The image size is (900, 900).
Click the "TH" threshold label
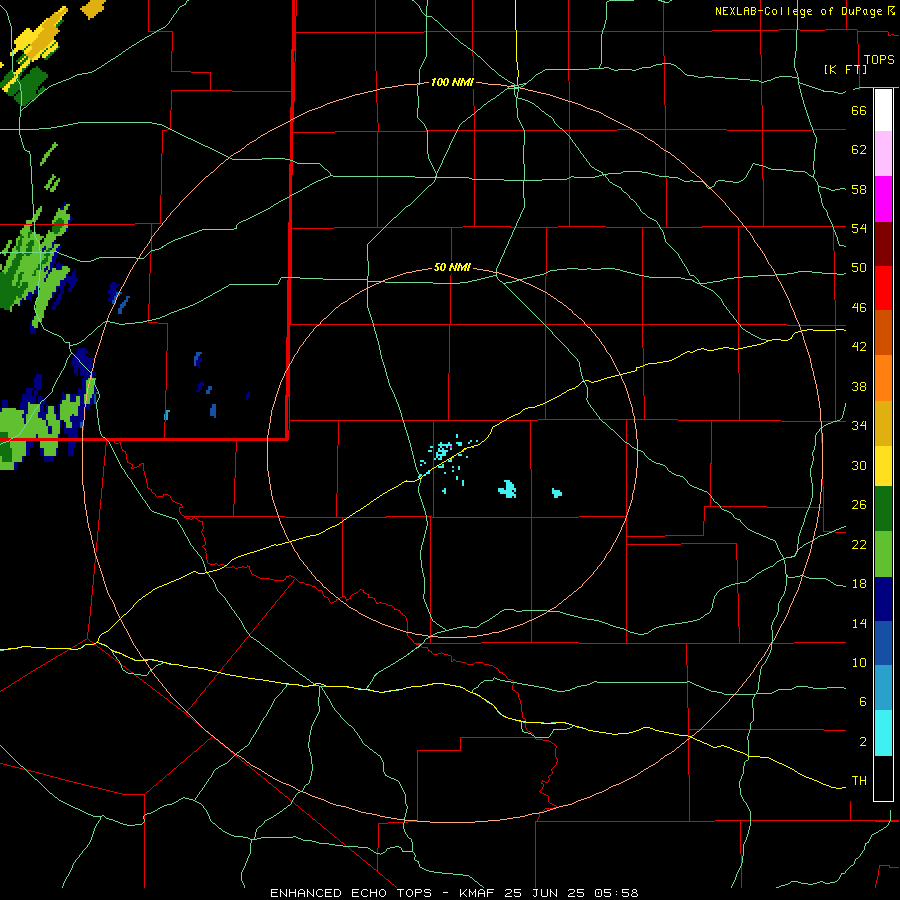click(x=859, y=781)
